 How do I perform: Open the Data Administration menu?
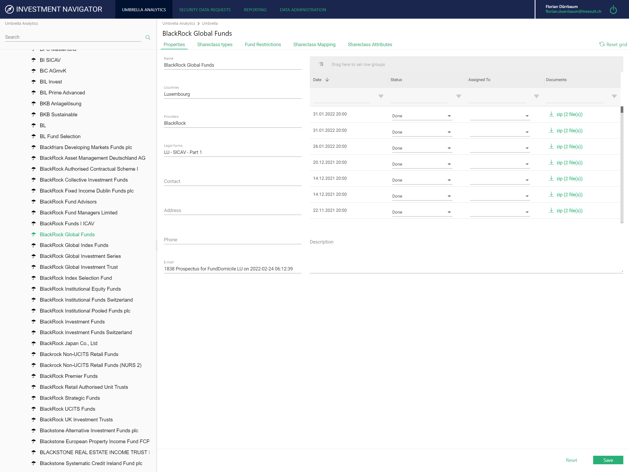pos(303,10)
